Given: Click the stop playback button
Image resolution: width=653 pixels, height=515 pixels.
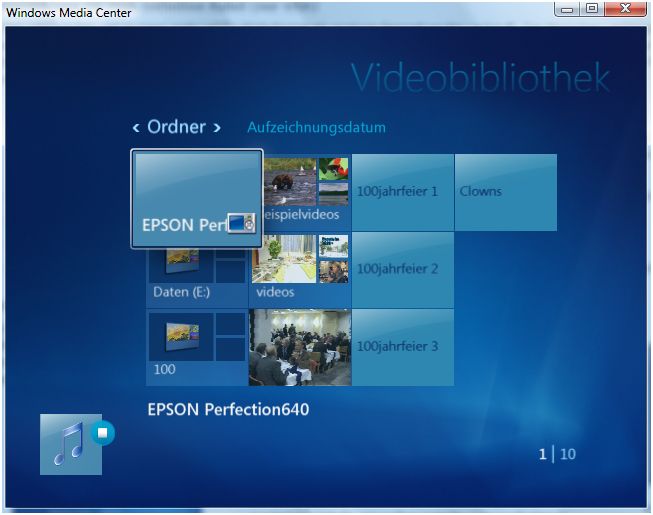Looking at the screenshot, I should 102,433.
